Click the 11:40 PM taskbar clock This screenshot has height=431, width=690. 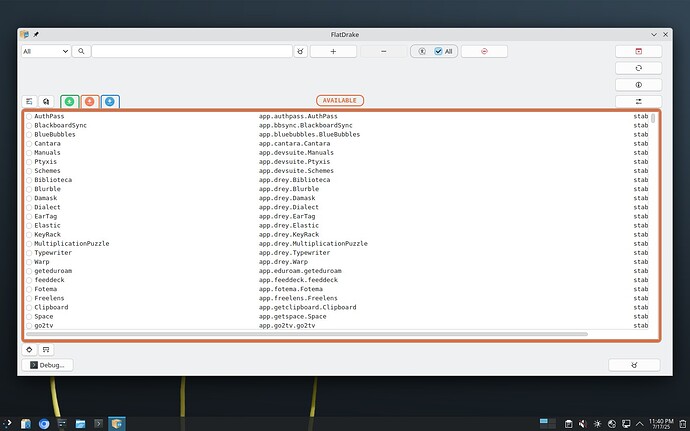click(661, 424)
